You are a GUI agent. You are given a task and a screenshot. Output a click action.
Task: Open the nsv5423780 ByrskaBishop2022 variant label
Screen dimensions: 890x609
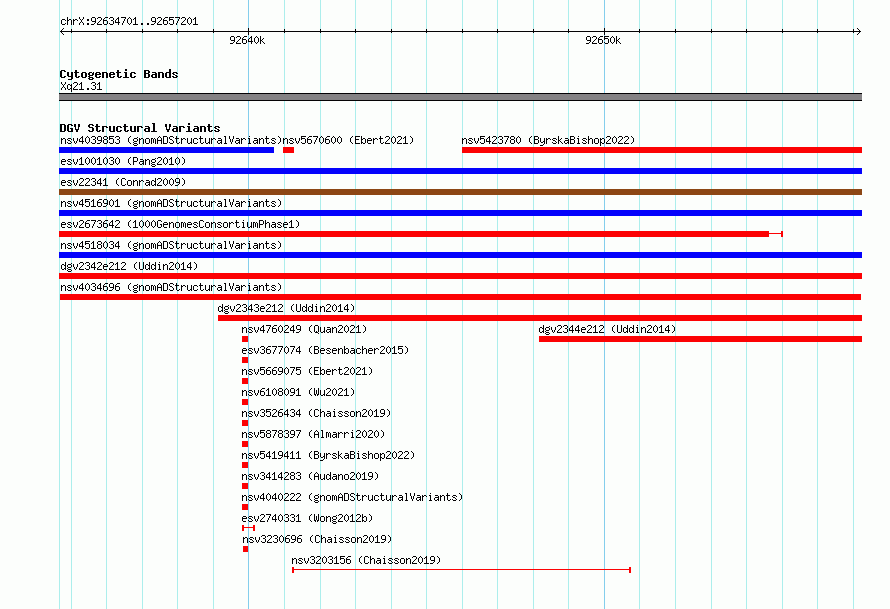(548, 140)
